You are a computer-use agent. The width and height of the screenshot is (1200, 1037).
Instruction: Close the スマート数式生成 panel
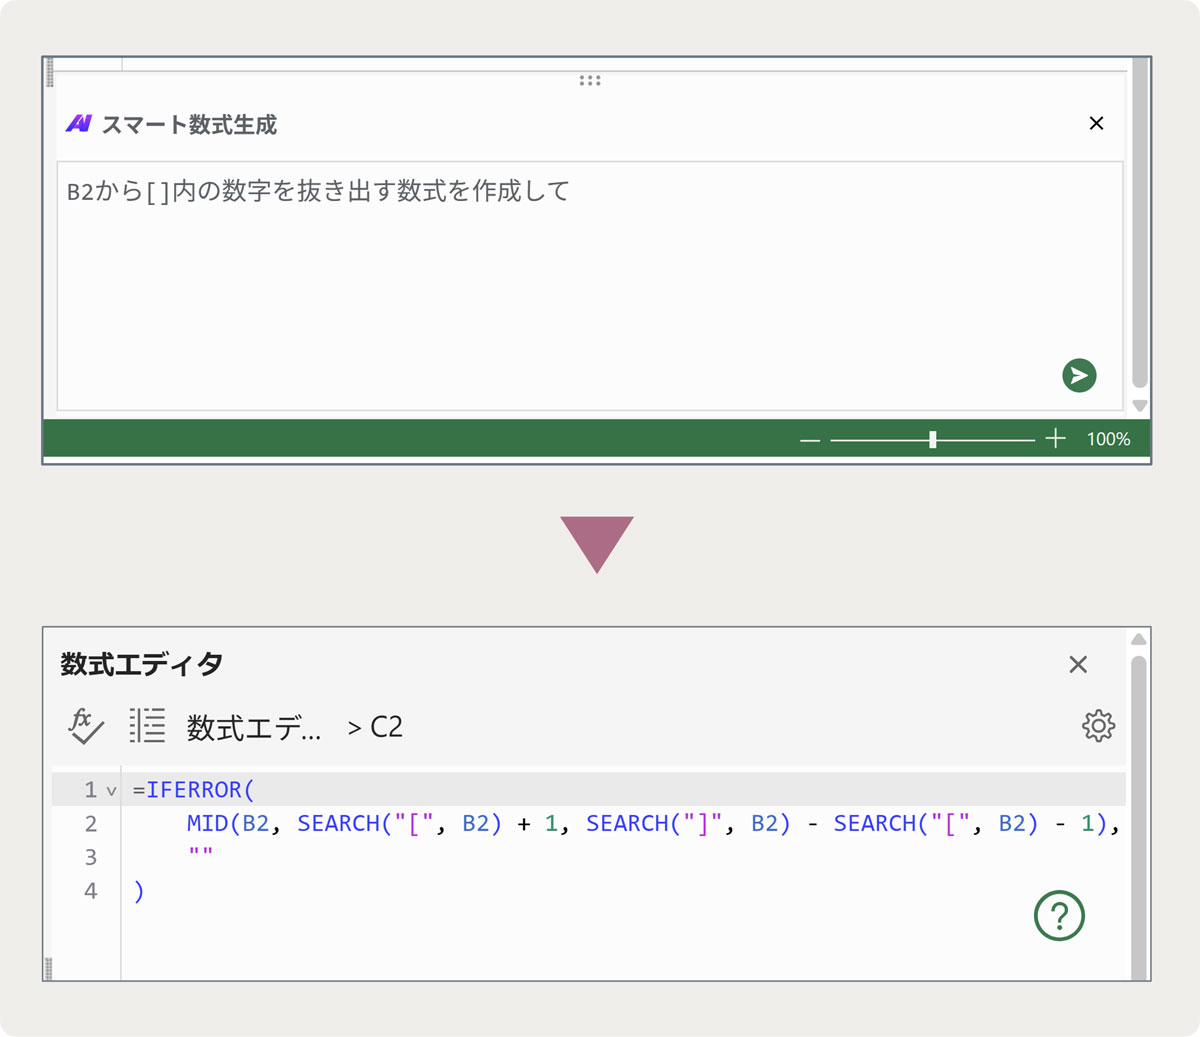pyautogui.click(x=1096, y=123)
